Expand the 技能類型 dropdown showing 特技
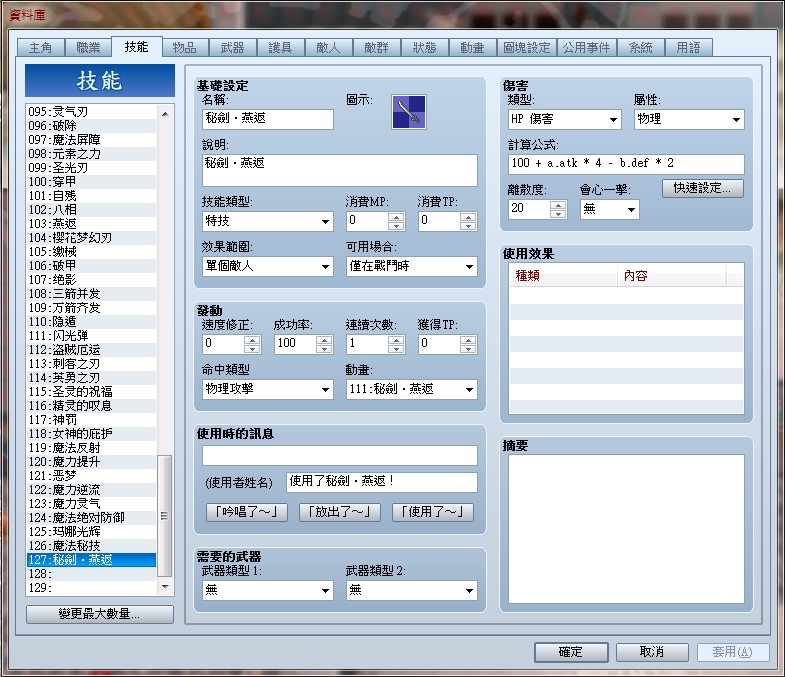 click(x=268, y=221)
